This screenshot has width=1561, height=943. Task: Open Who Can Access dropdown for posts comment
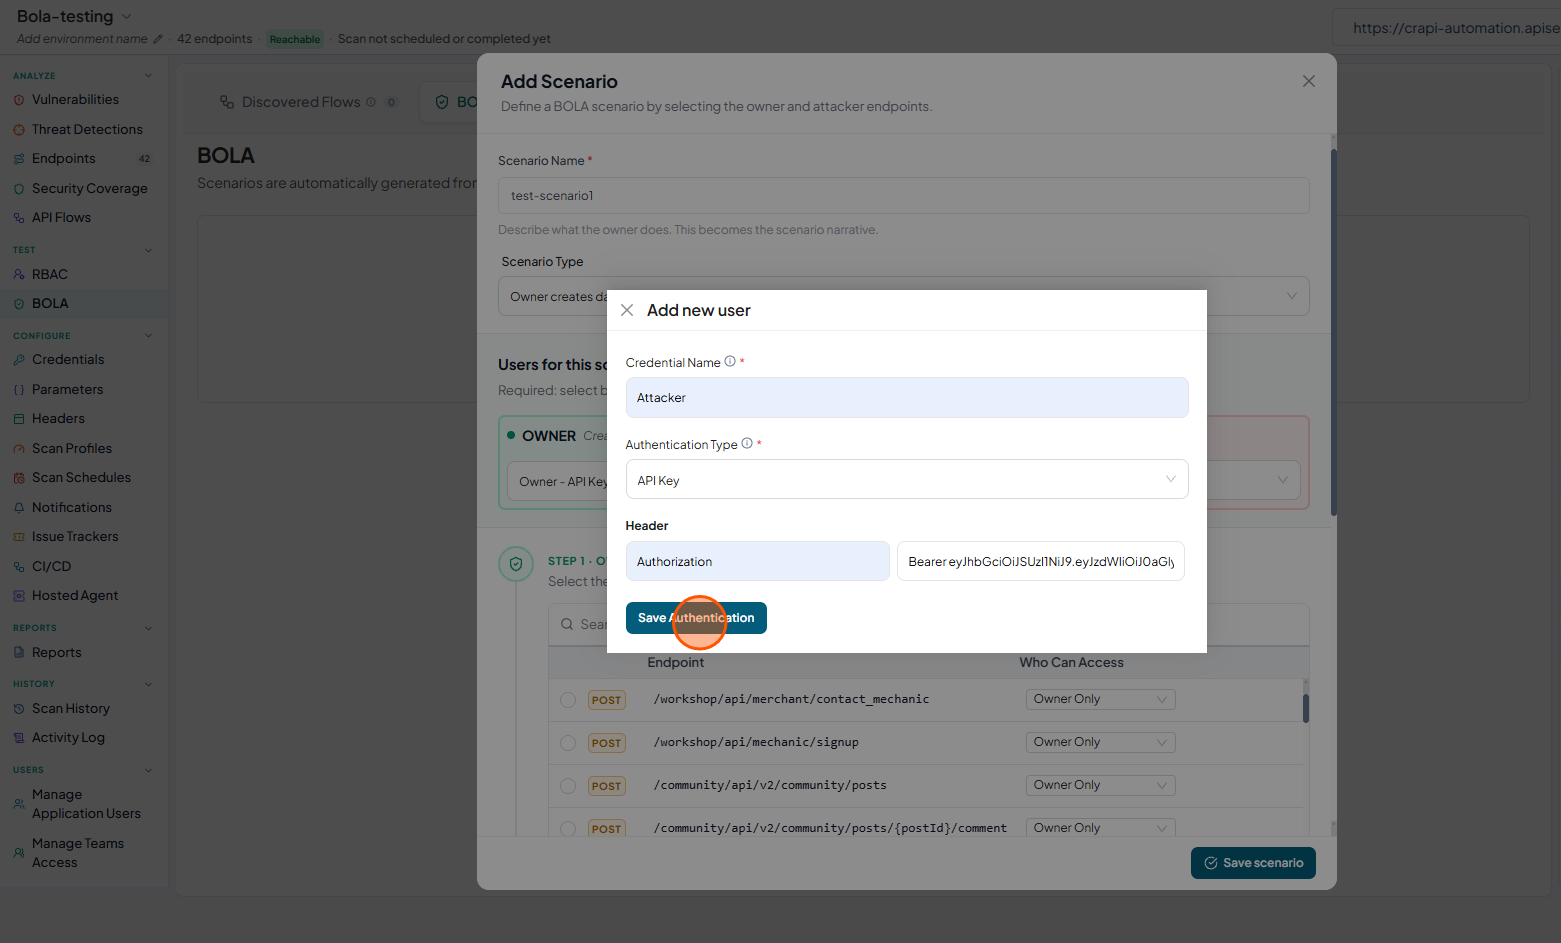tap(1100, 828)
